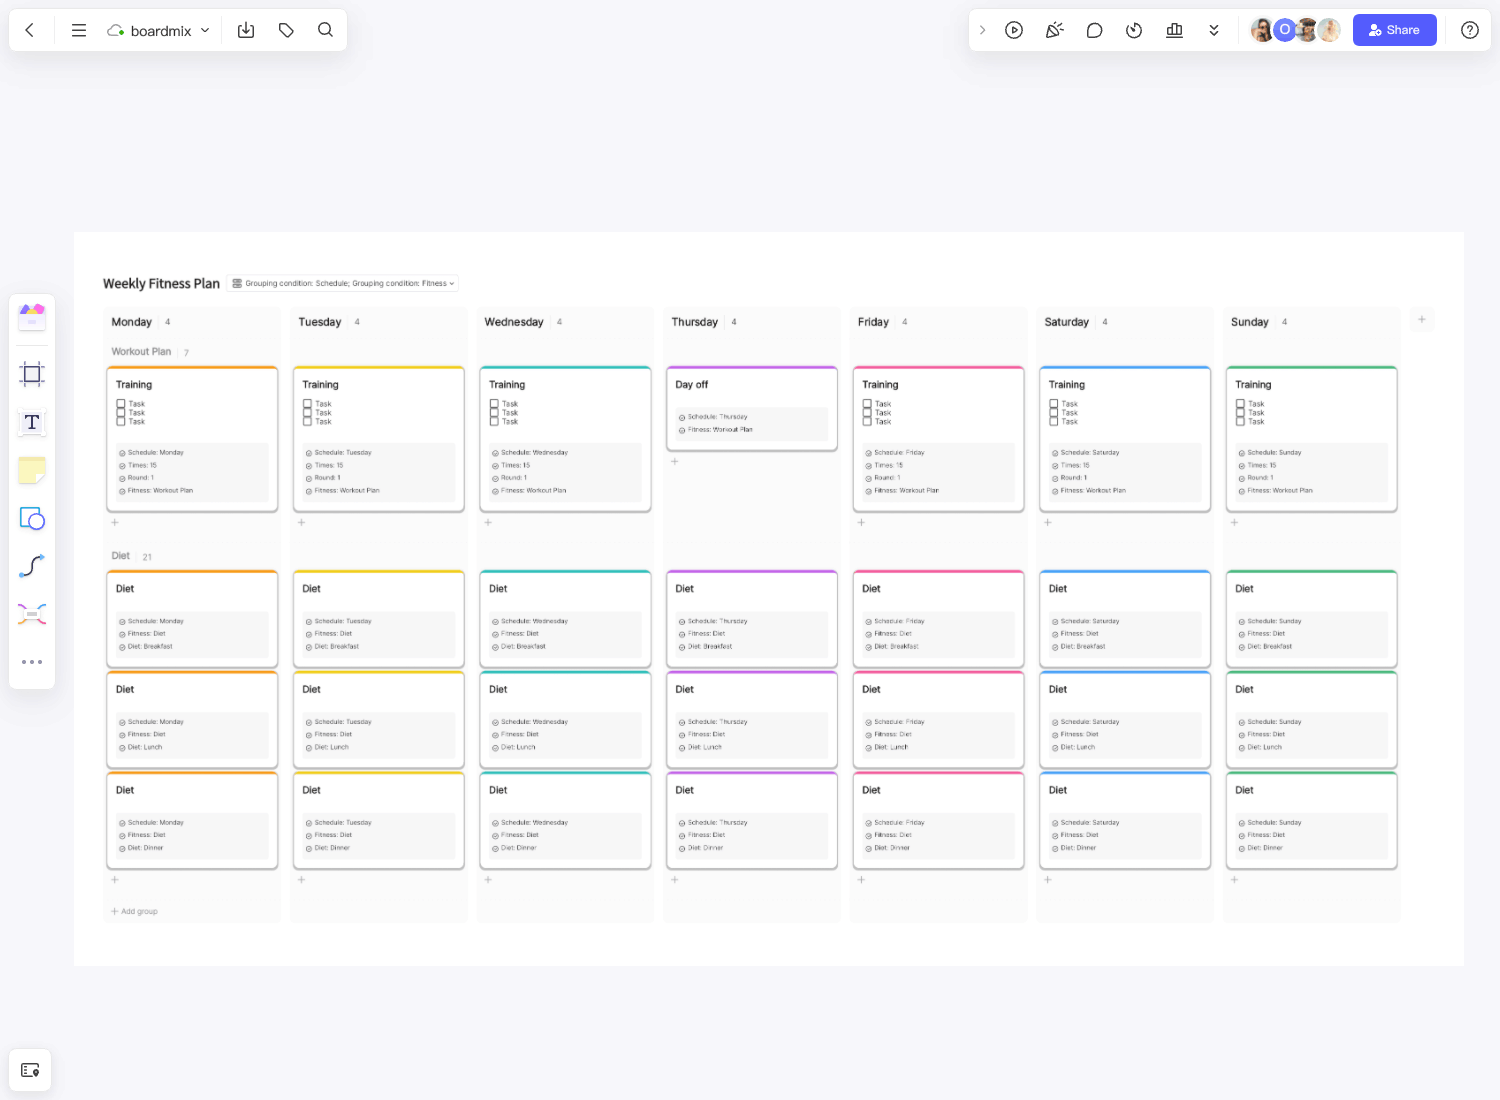The height and width of the screenshot is (1100, 1500).
Task: Open the Shapes tool
Action: pos(32,519)
